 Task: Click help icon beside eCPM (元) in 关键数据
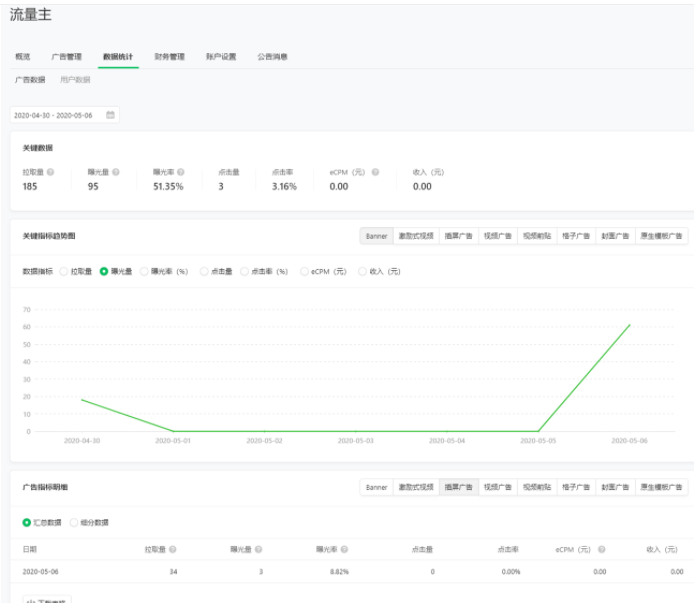[375, 172]
